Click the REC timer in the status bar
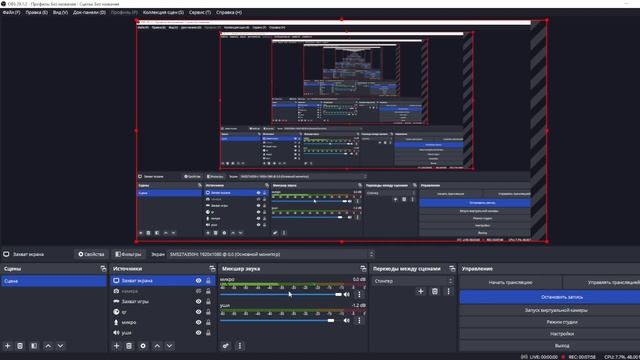The height and width of the screenshot is (360, 640). click(x=581, y=357)
